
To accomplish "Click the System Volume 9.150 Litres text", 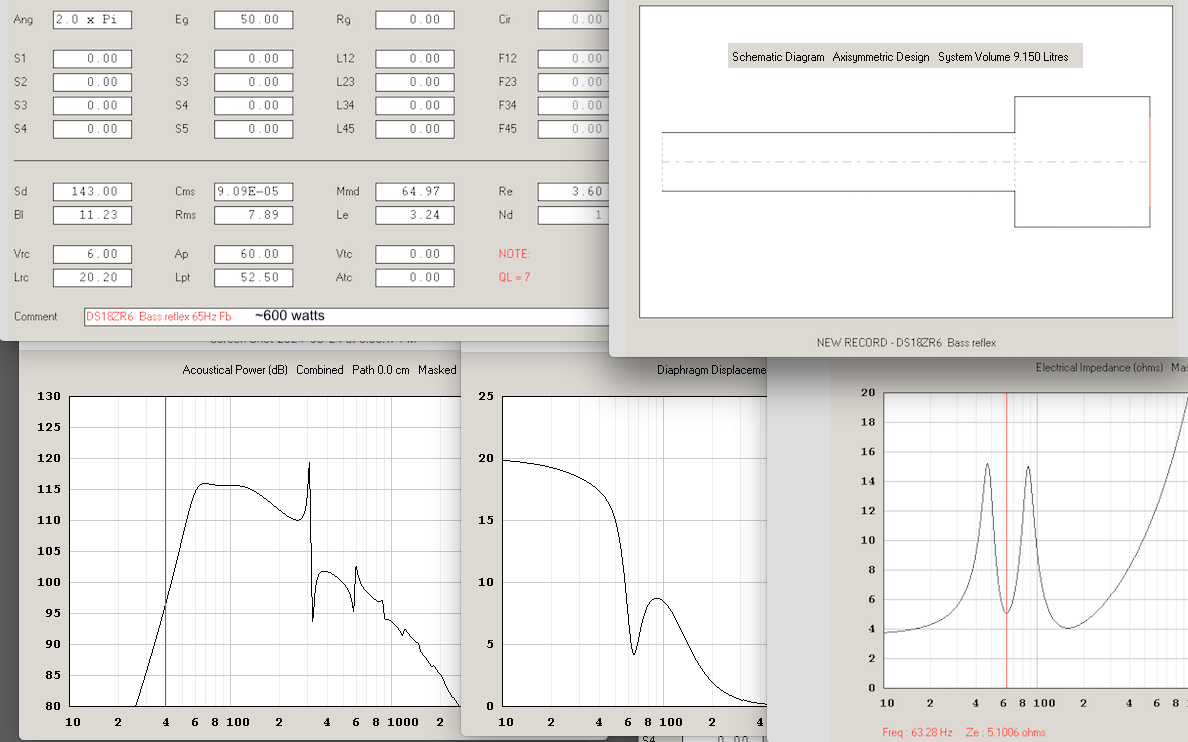I will click(1003, 57).
